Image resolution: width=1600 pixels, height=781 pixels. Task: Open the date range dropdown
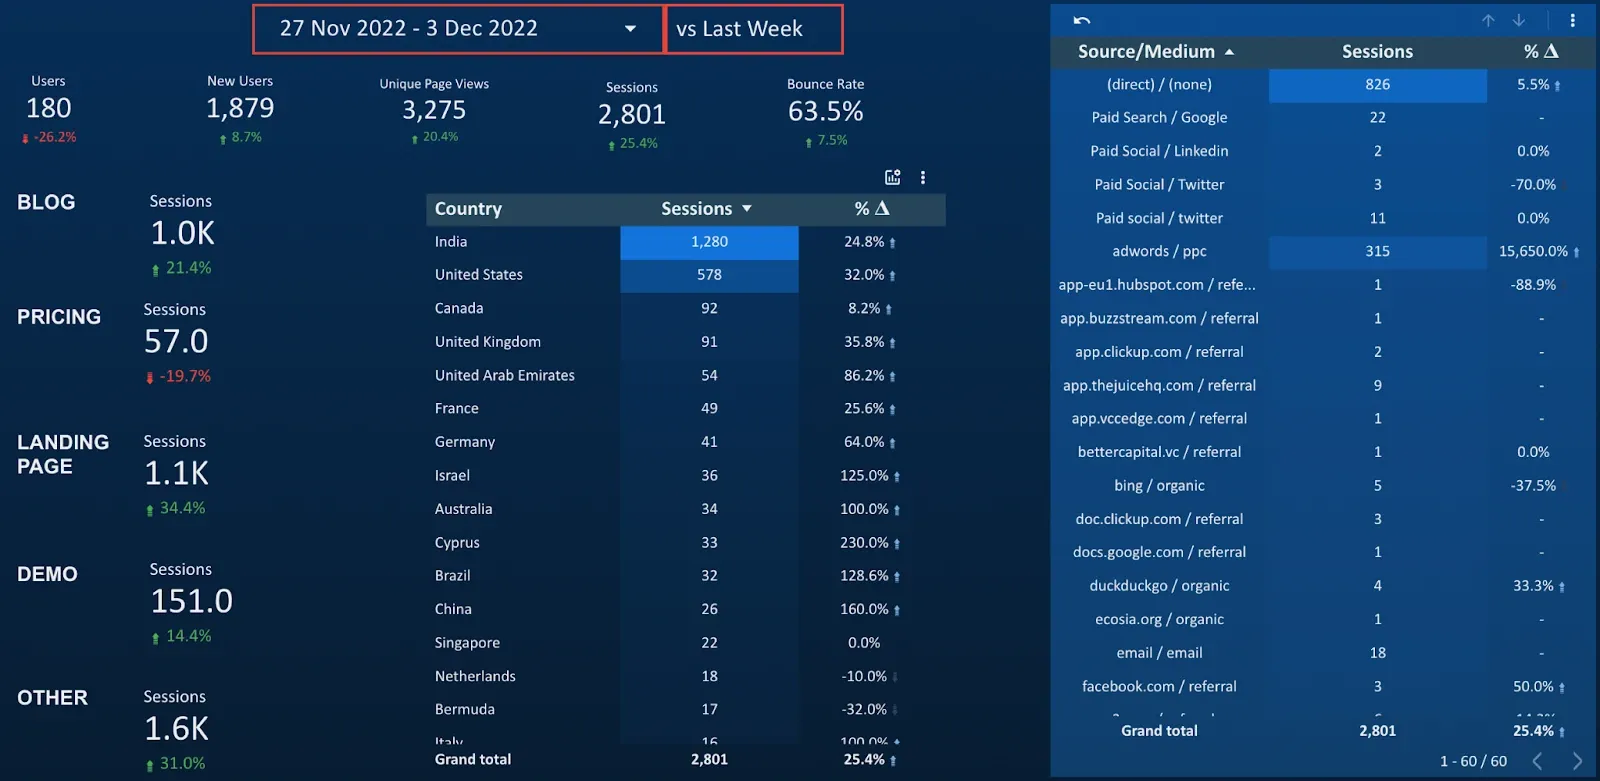point(459,29)
